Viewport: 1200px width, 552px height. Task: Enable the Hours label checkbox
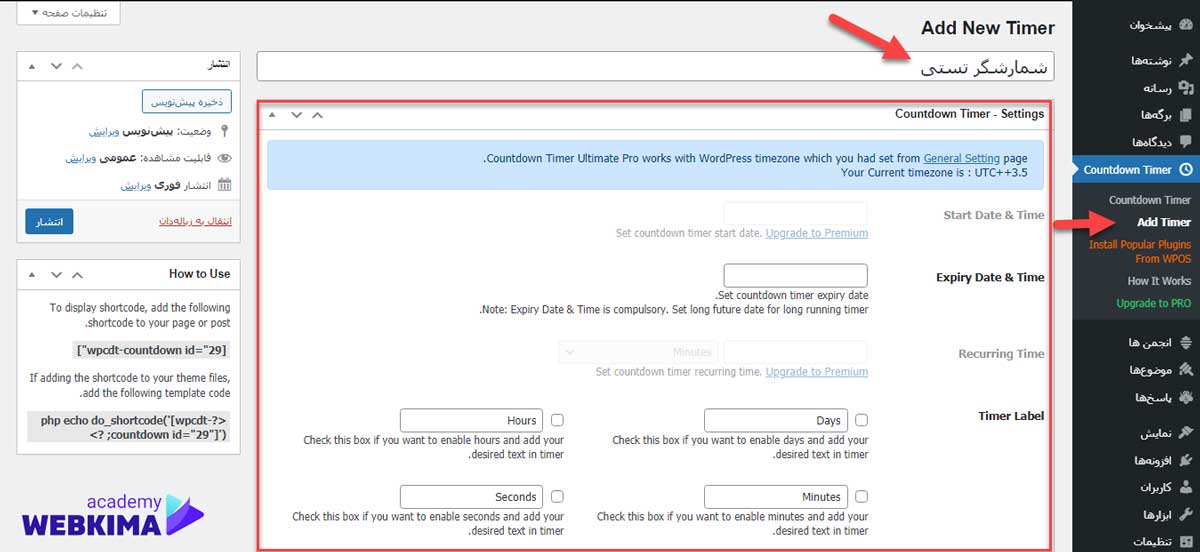[557, 421]
